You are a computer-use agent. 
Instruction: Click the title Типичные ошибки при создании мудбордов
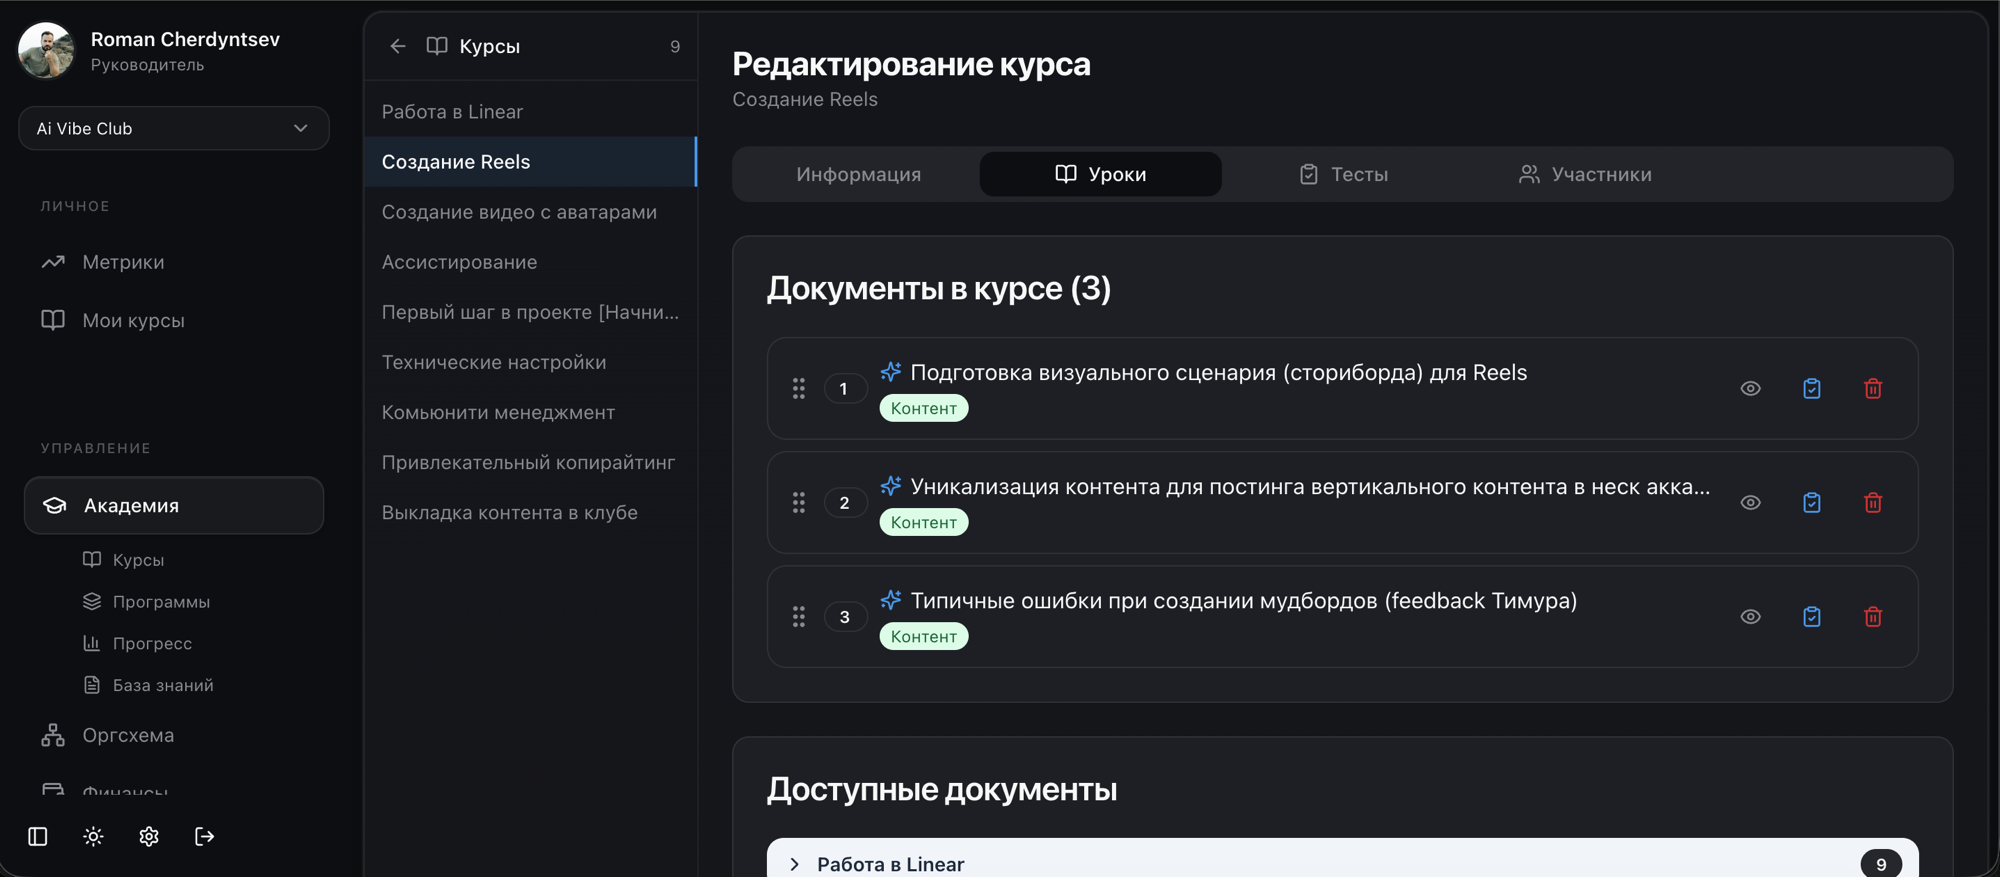1243,600
